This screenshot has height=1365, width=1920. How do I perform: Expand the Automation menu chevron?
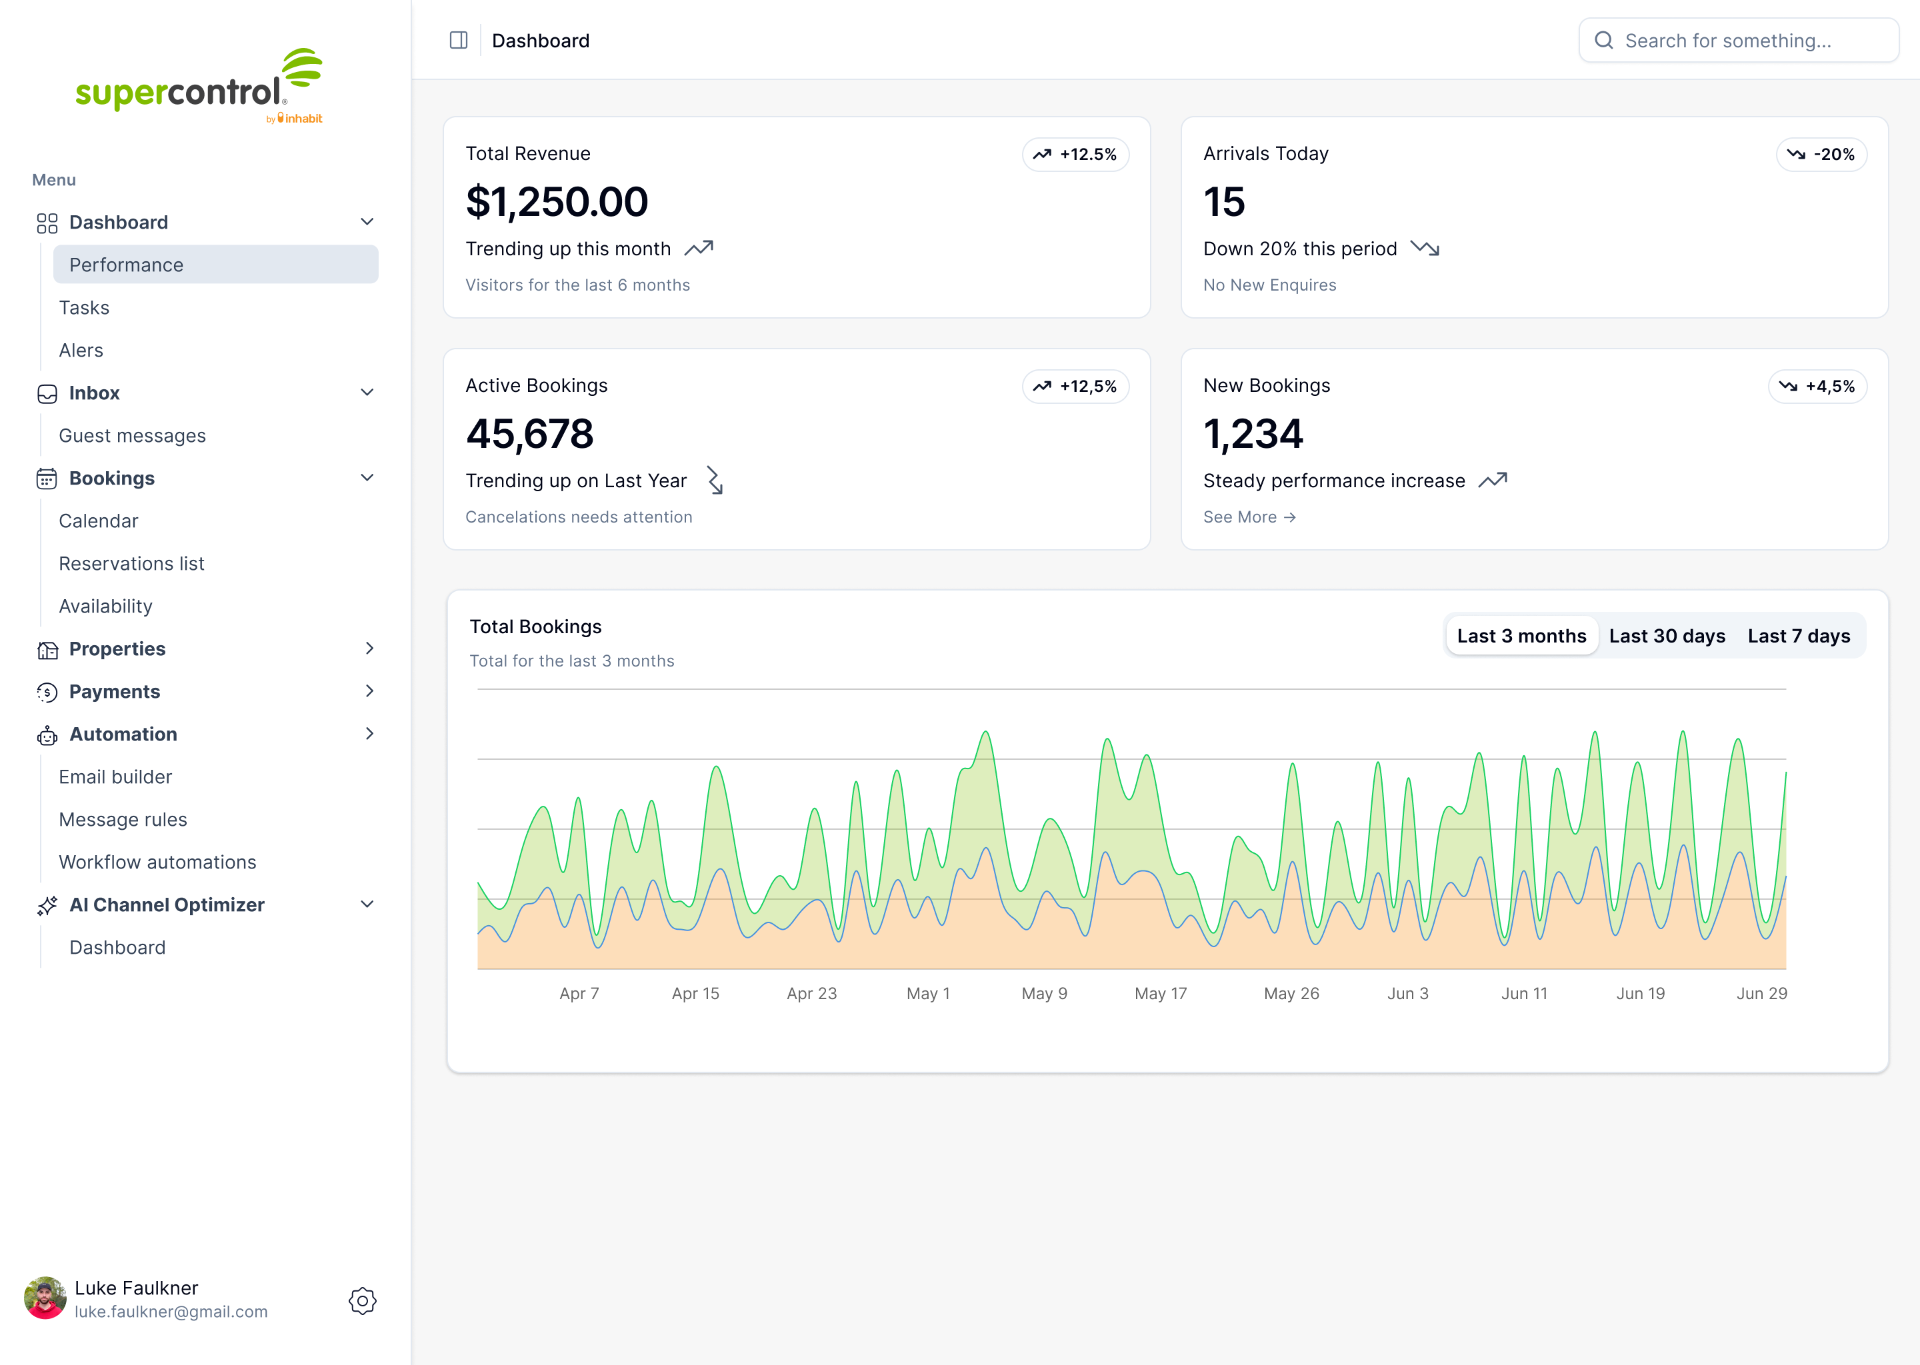[369, 734]
